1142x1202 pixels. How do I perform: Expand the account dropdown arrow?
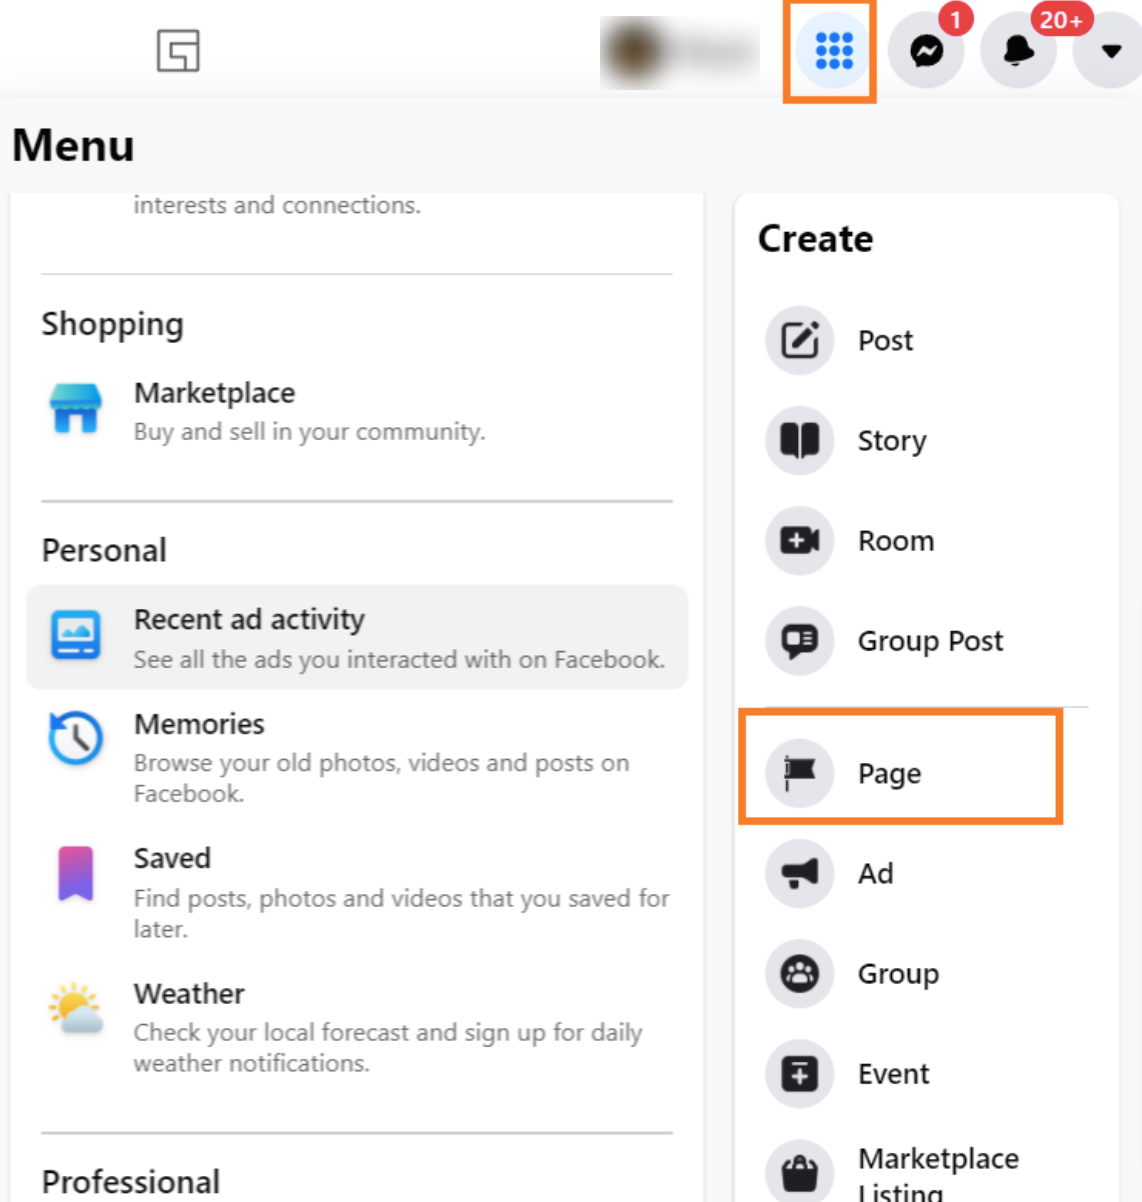click(x=1110, y=51)
